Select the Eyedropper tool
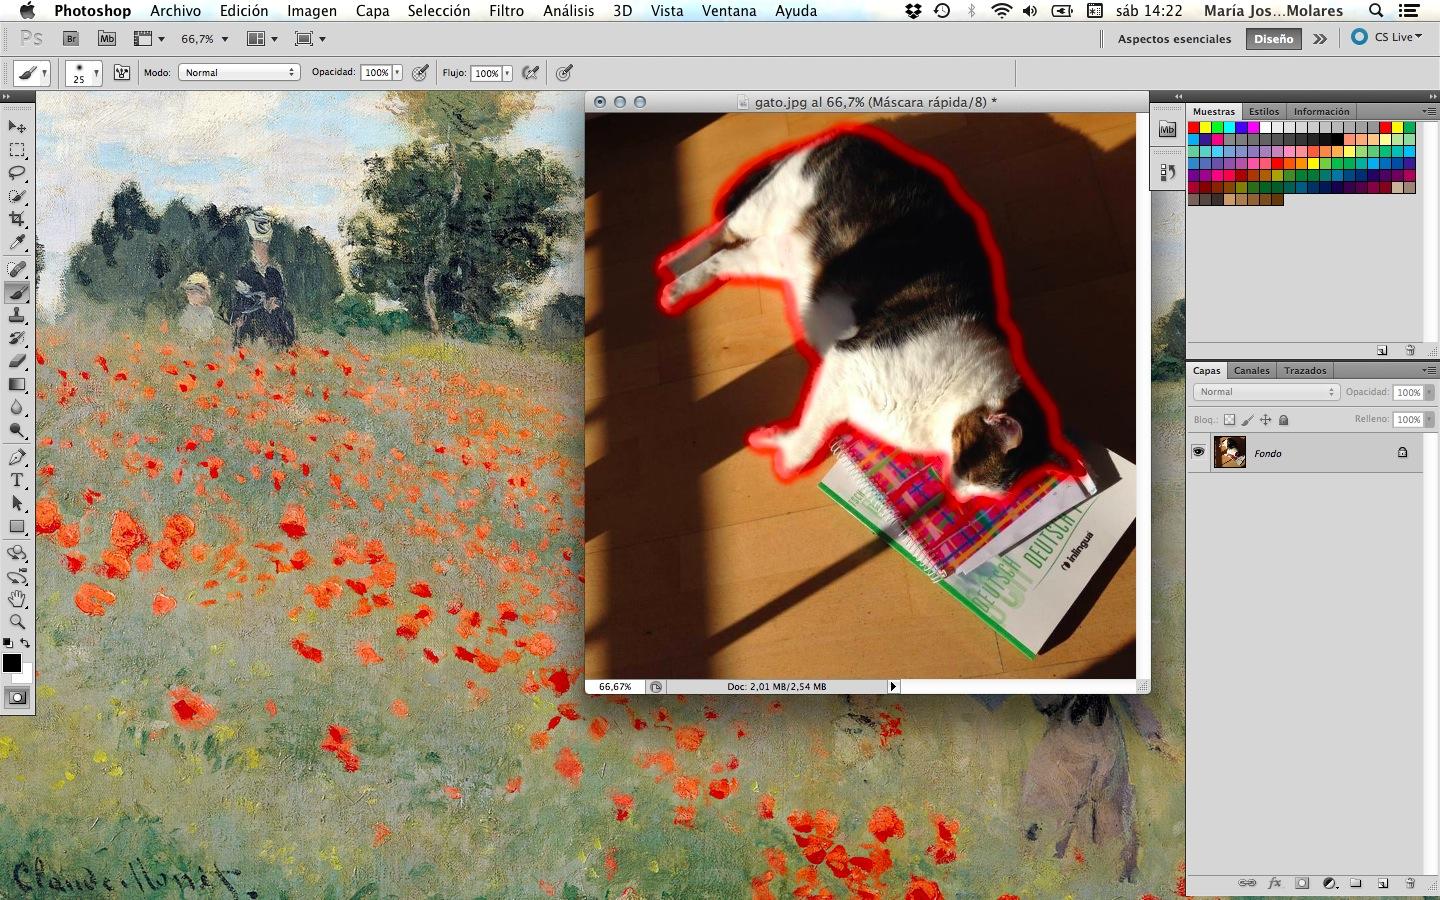The width and height of the screenshot is (1440, 900). [x=17, y=242]
